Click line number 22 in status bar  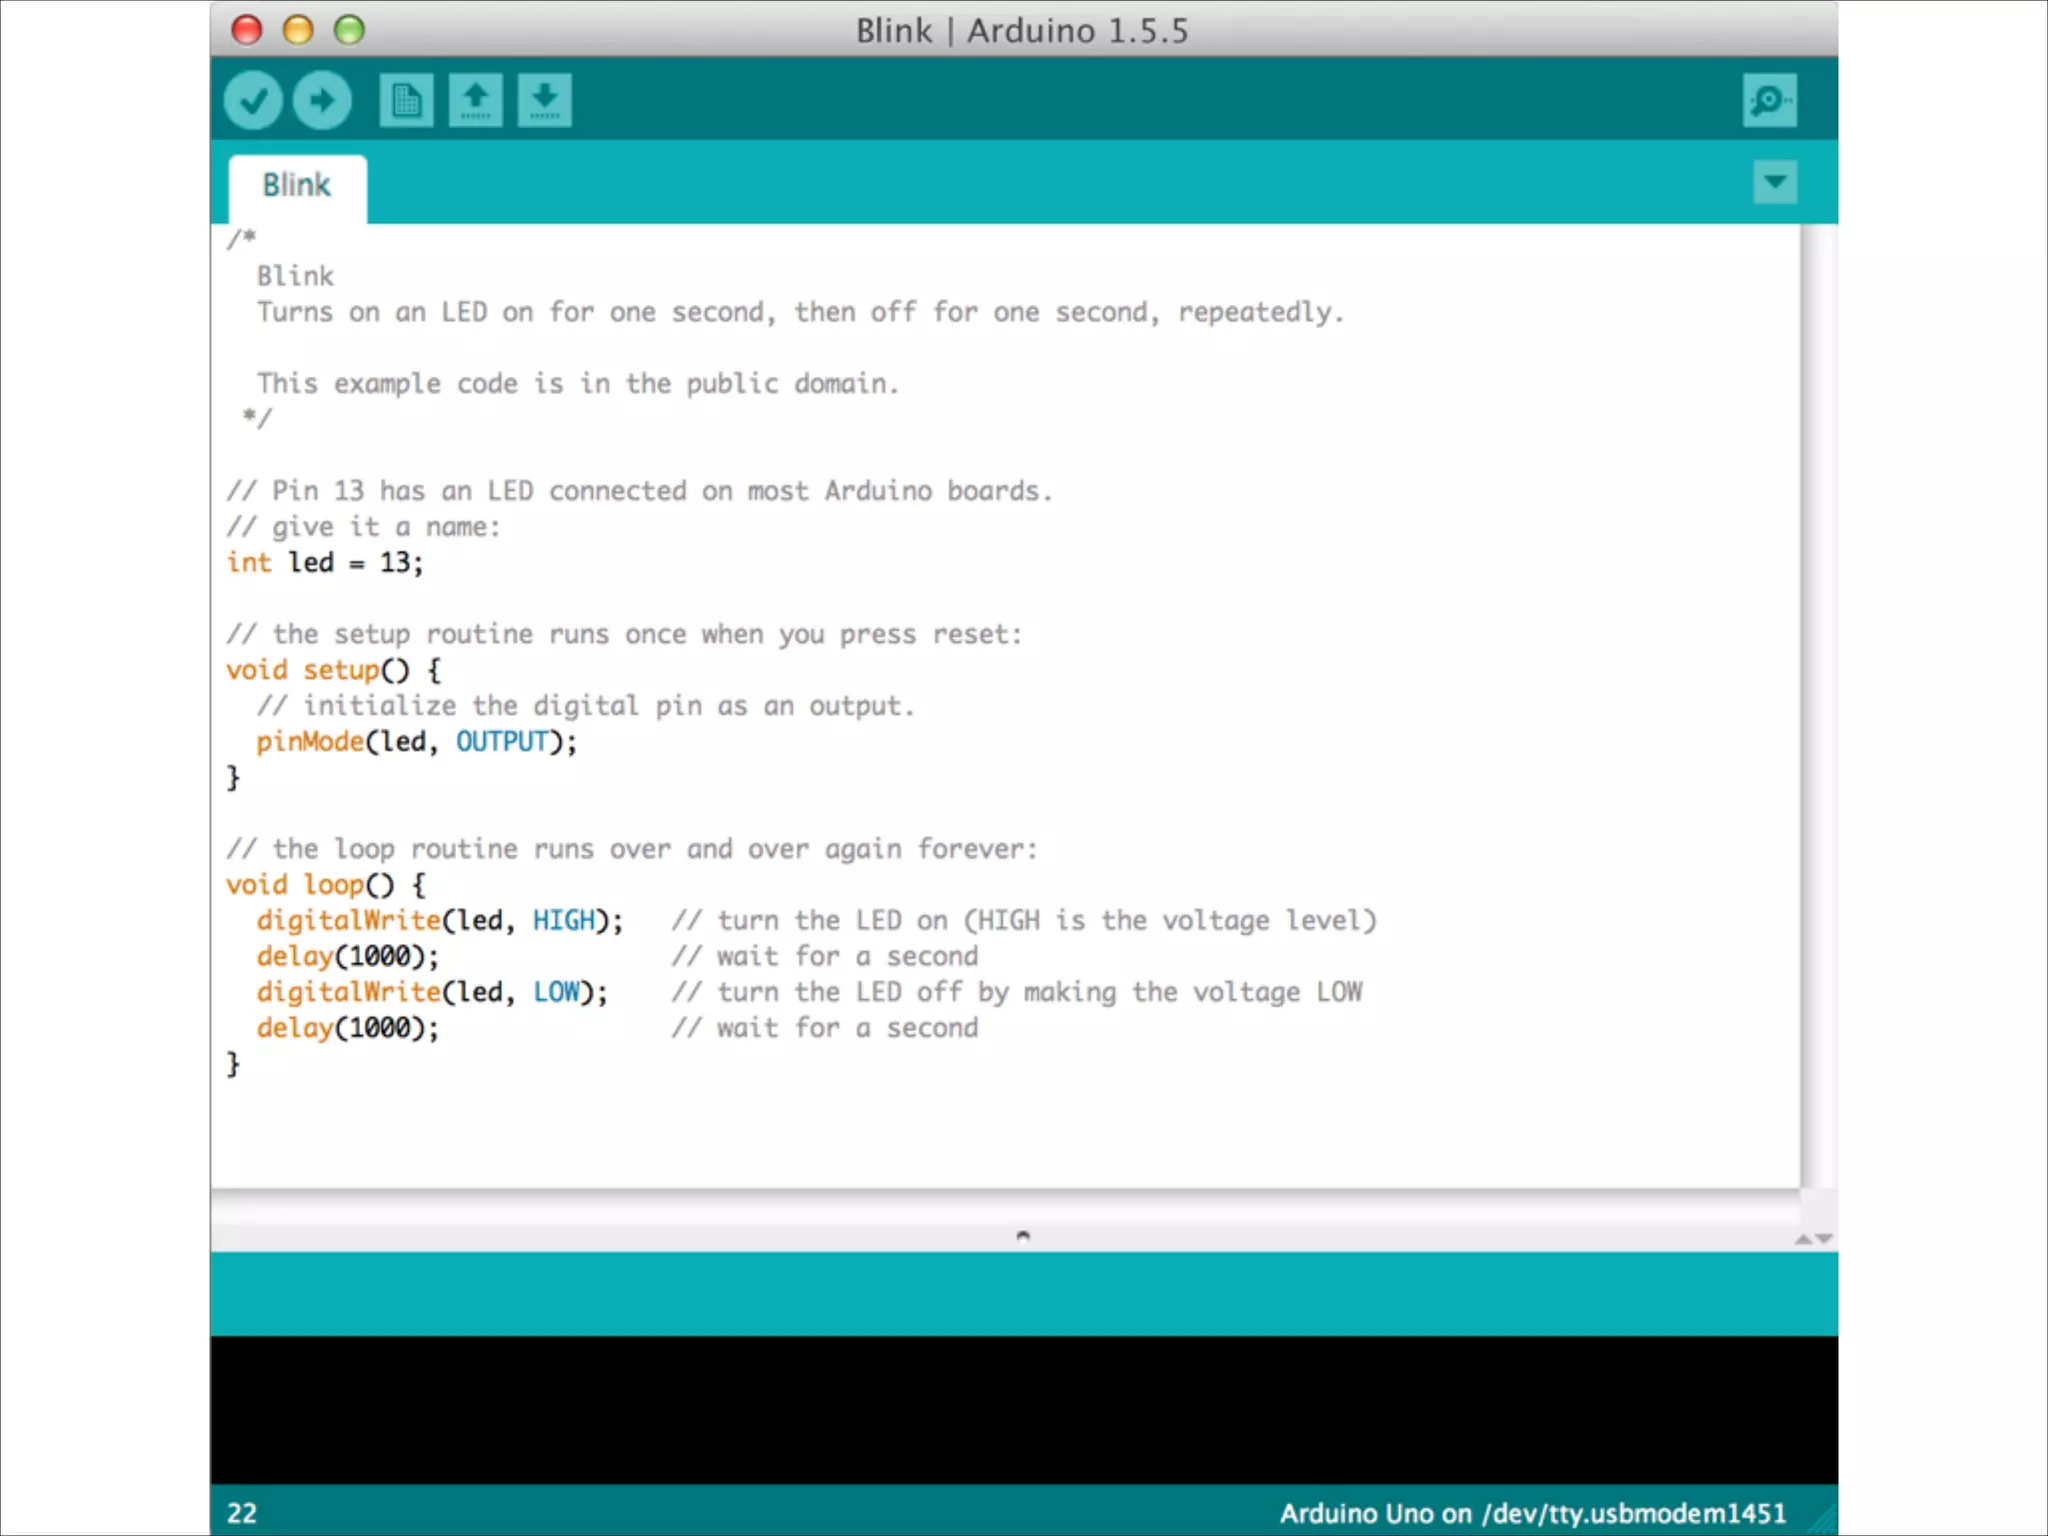pos(242,1513)
